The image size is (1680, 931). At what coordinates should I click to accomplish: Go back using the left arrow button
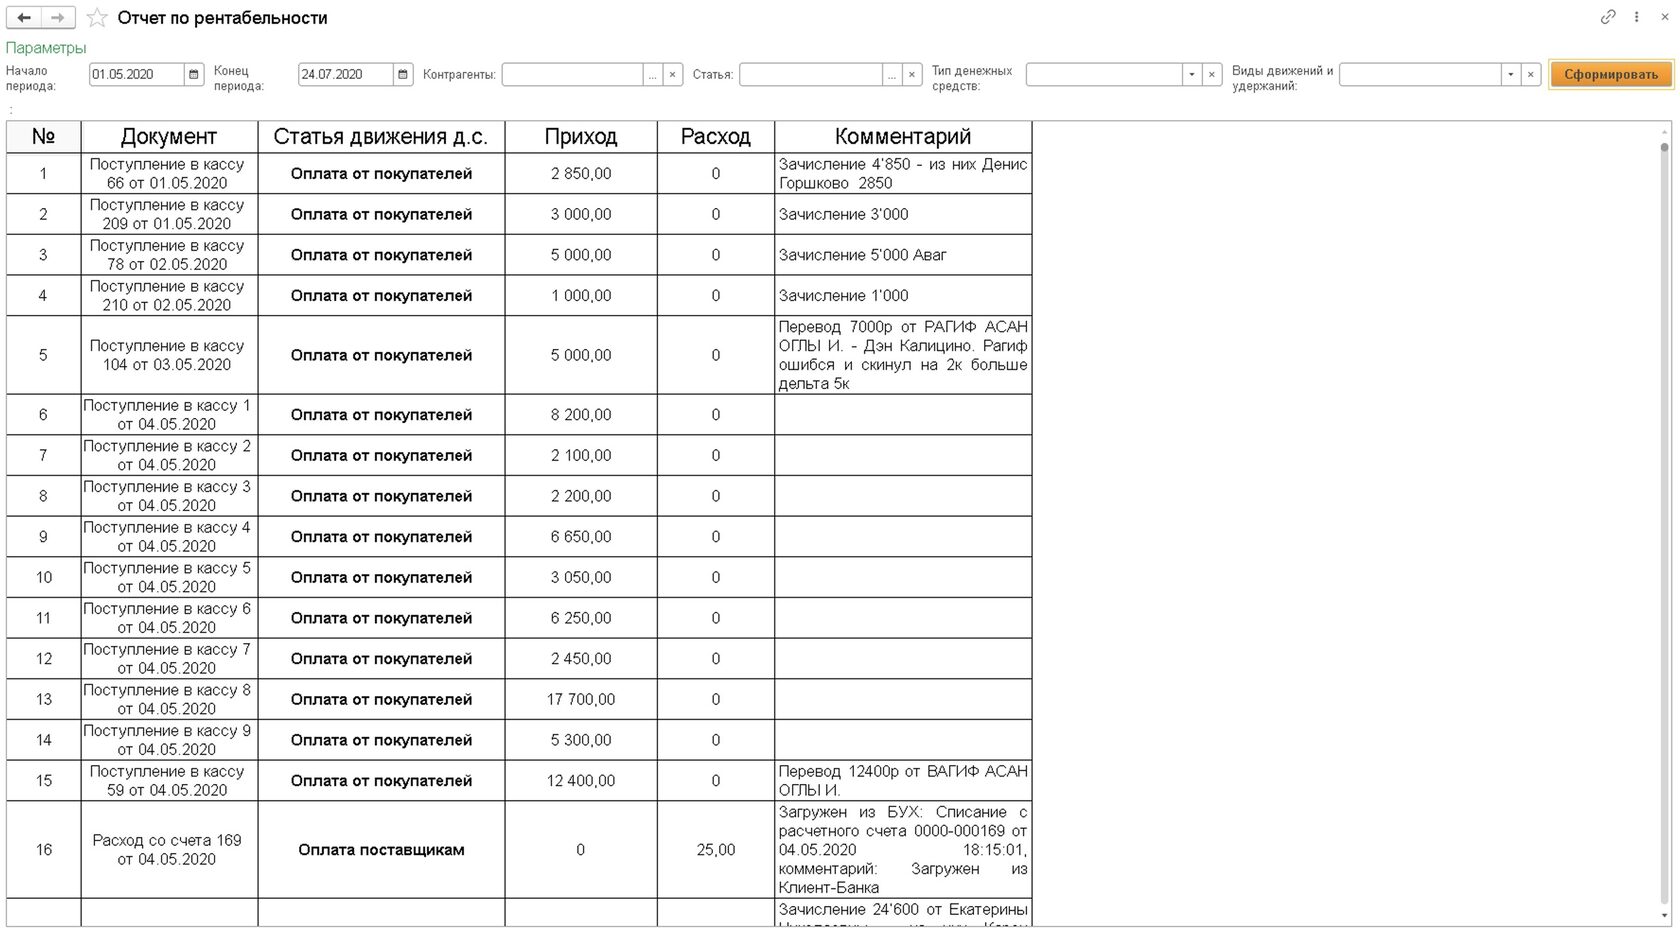tap(24, 18)
